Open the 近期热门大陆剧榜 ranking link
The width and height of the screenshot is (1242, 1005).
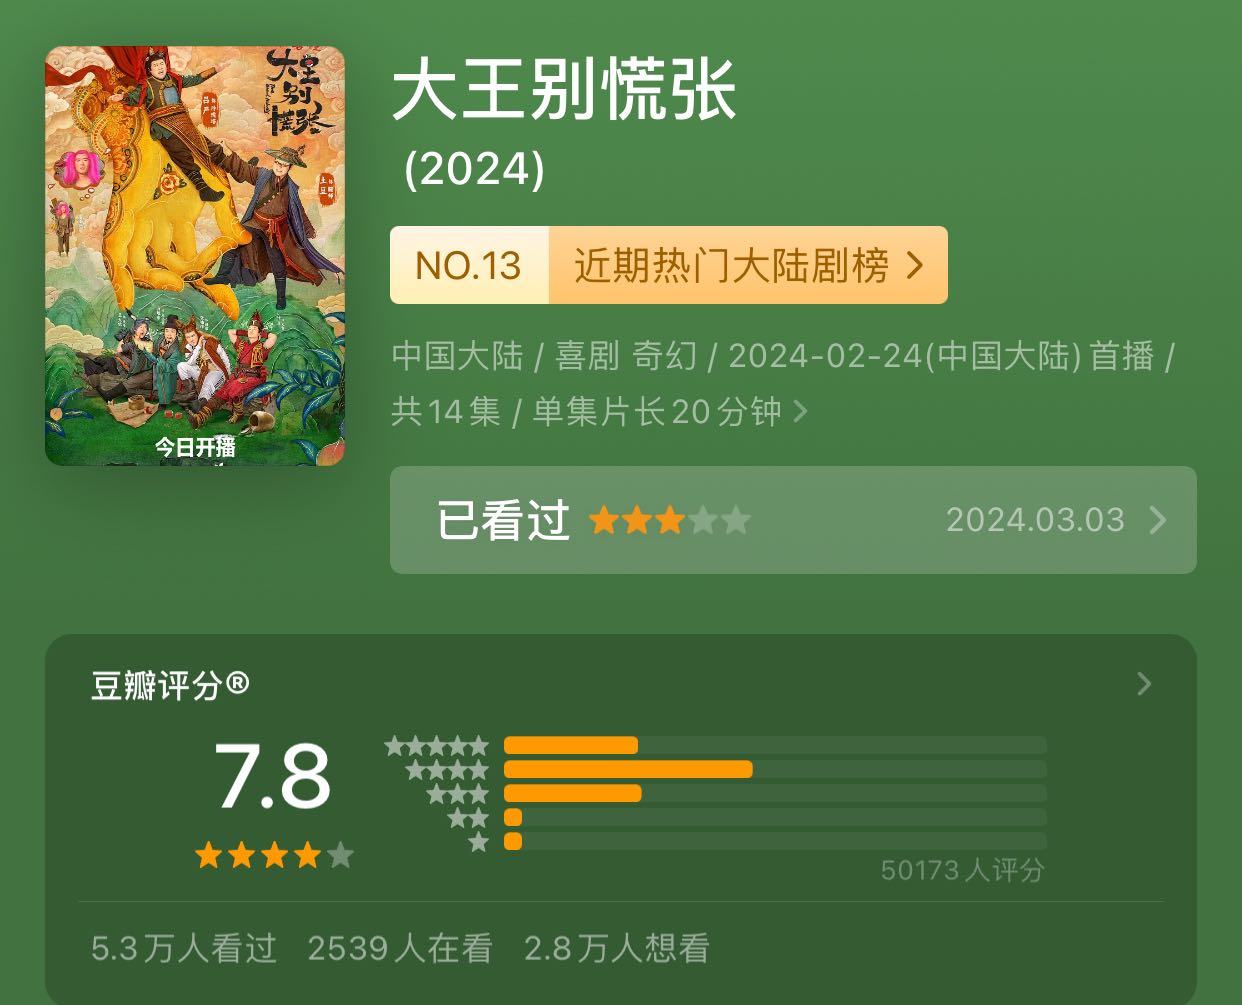coord(731,266)
